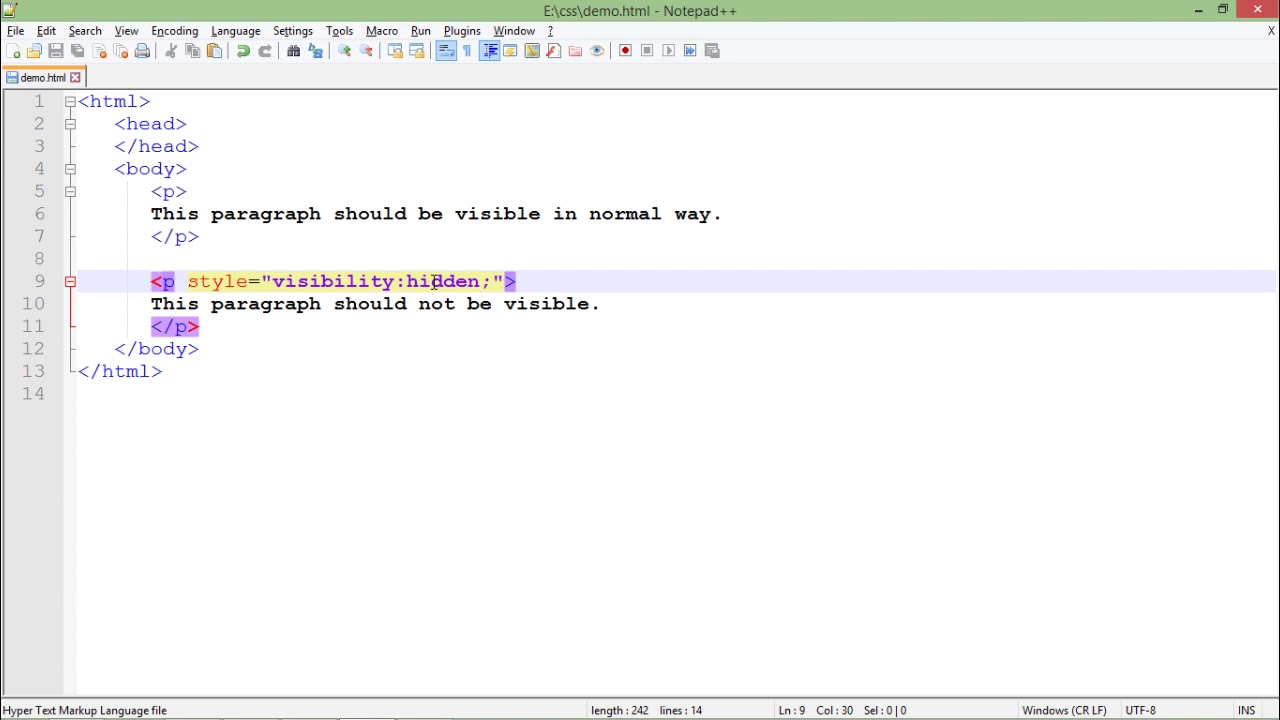
Task: Open the Search menu
Action: [x=85, y=31]
